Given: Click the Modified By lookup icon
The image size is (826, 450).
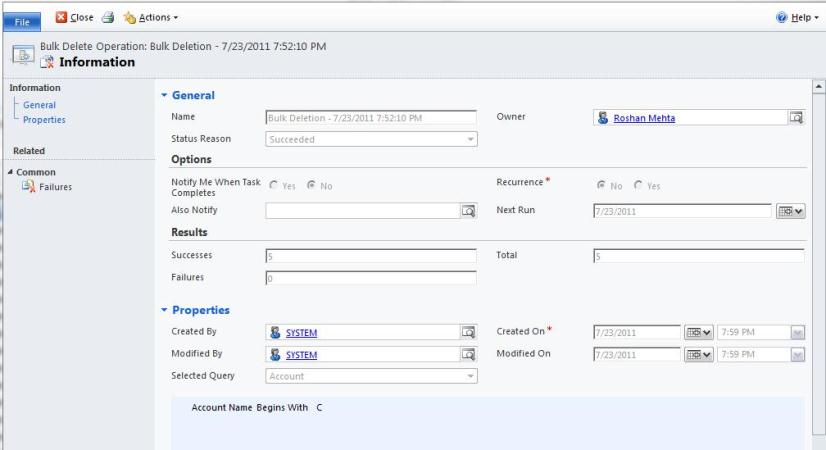Looking at the screenshot, I should [467, 355].
